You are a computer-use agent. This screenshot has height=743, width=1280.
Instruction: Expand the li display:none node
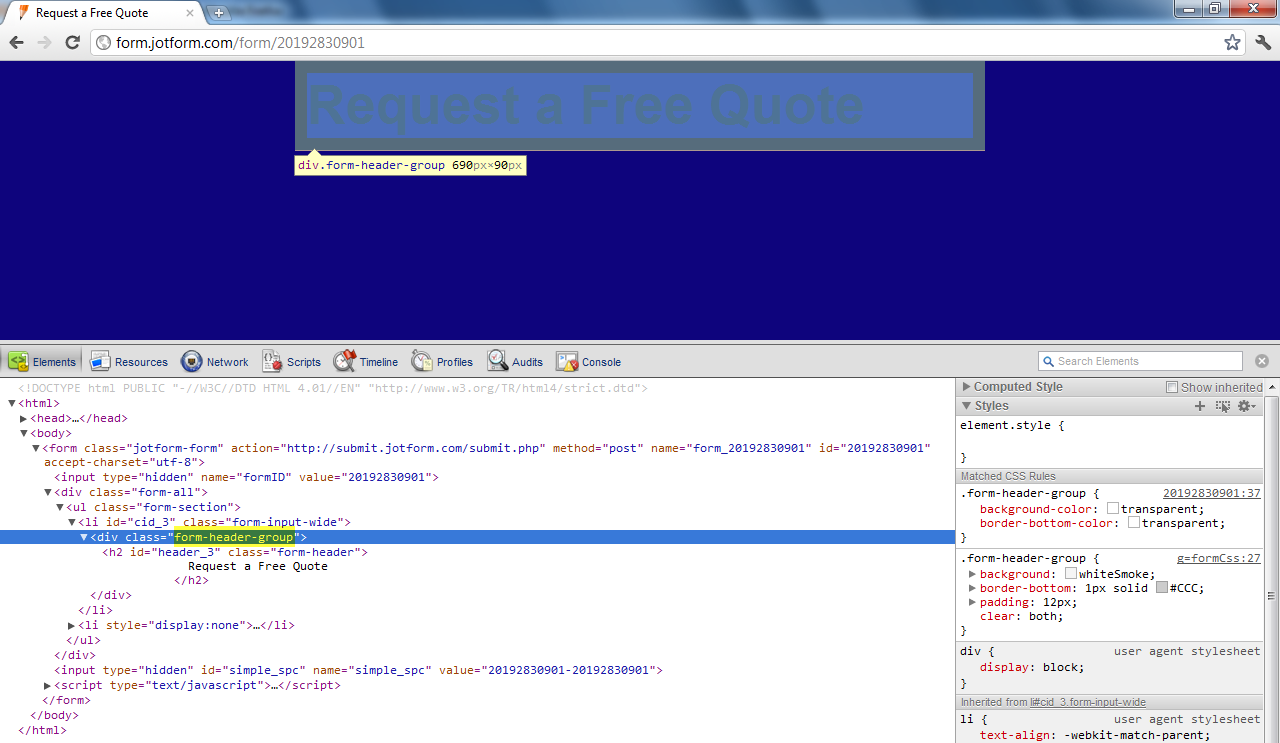point(72,625)
